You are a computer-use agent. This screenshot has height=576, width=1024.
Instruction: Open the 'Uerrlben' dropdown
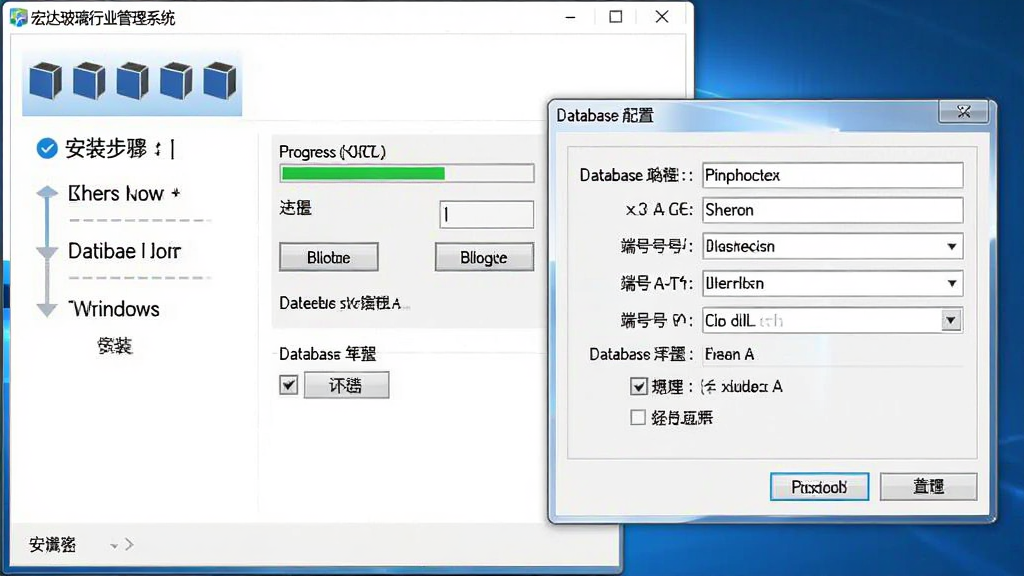click(833, 283)
